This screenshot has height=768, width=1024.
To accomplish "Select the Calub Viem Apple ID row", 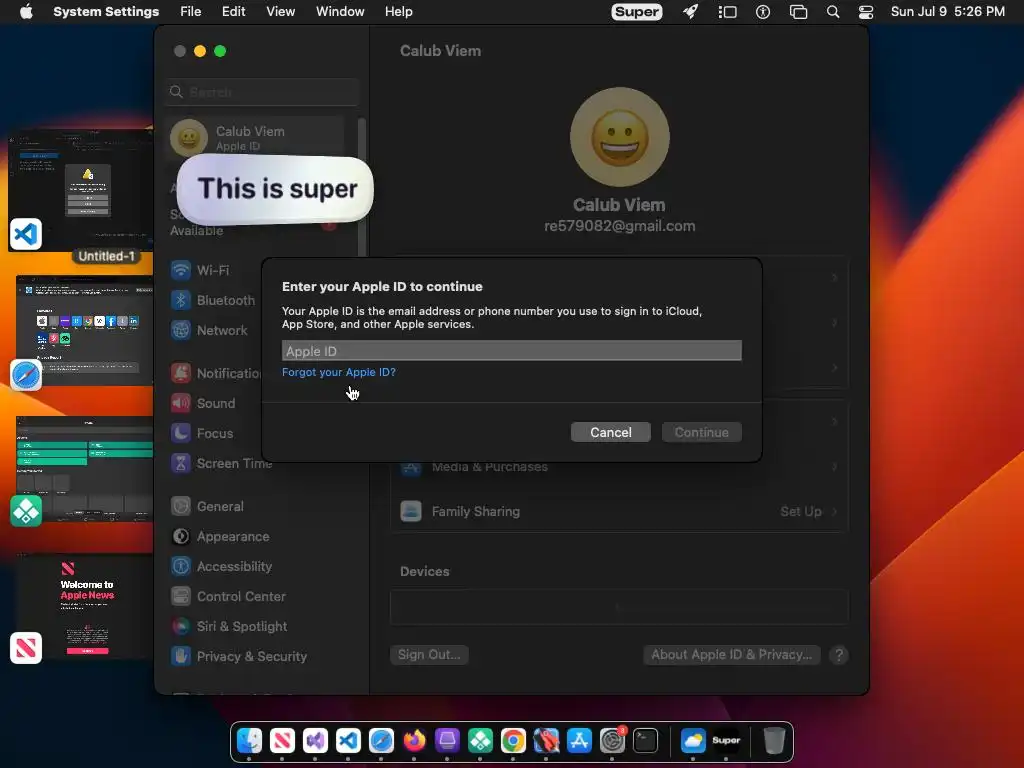I will [256, 138].
